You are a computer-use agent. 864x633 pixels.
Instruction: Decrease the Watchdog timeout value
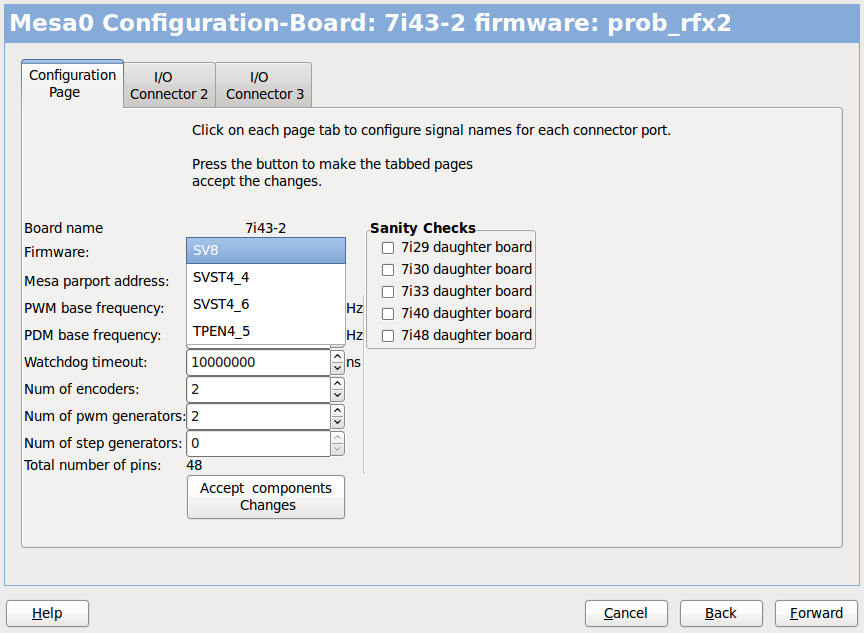tap(337, 368)
